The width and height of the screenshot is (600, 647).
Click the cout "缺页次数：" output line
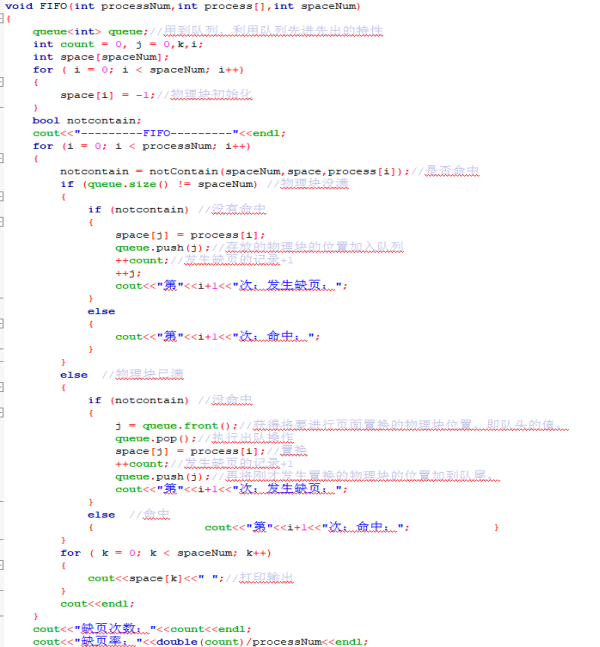142,629
